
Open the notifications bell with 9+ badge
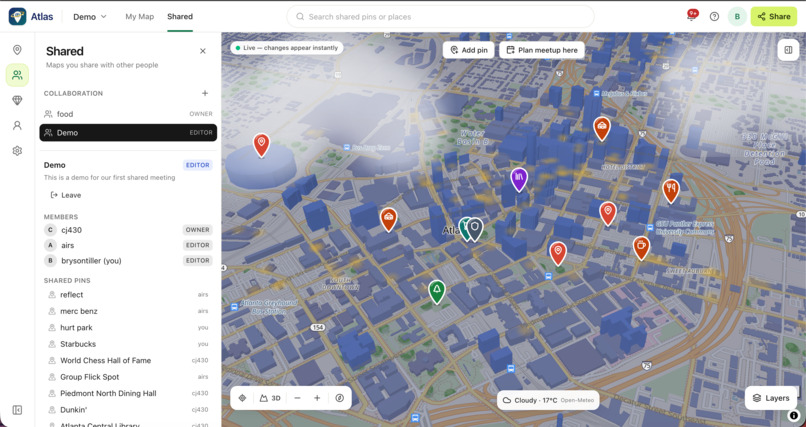(691, 16)
